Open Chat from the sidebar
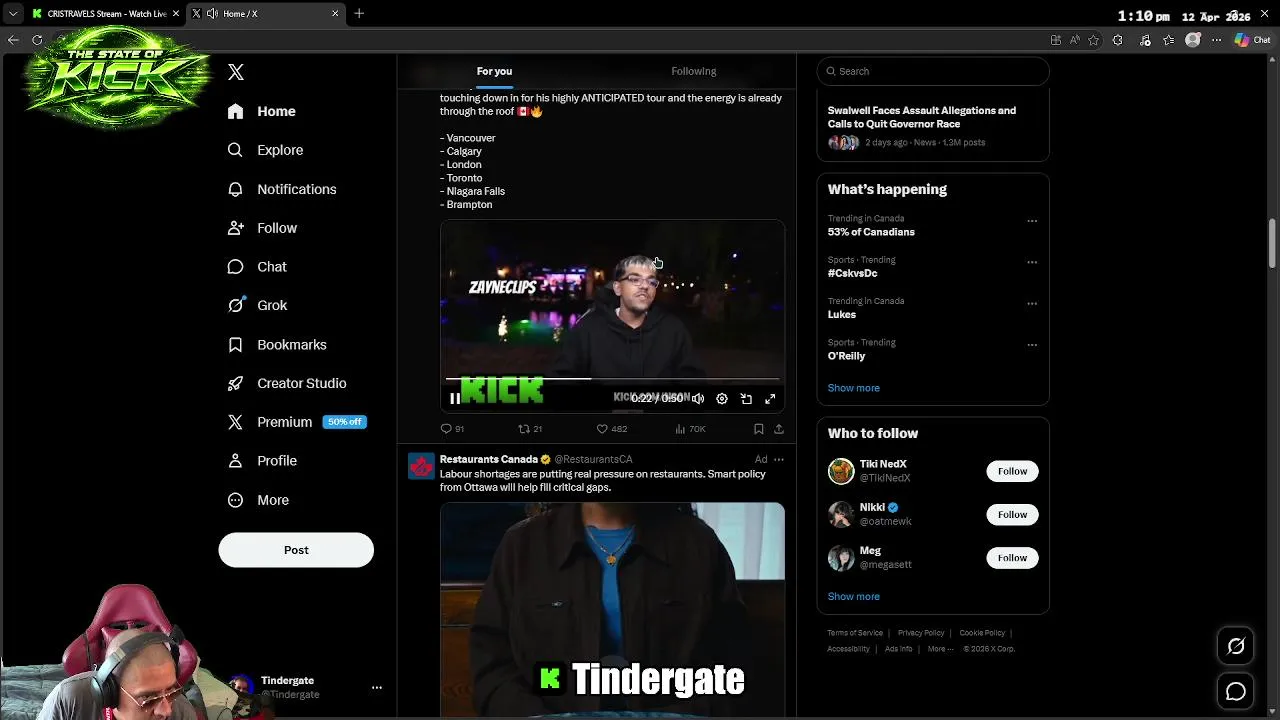This screenshot has height=720, width=1280. [258, 267]
